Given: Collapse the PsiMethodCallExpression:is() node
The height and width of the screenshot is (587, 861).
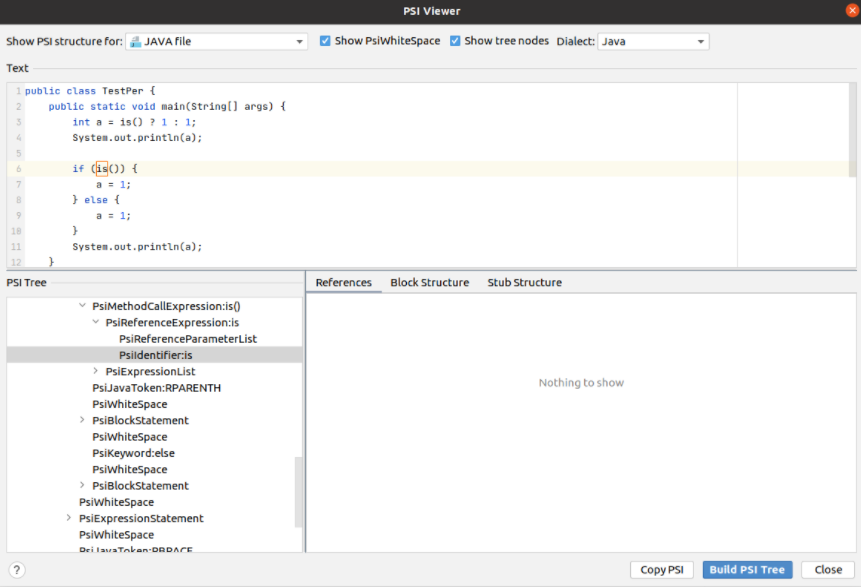Looking at the screenshot, I should pos(83,306).
